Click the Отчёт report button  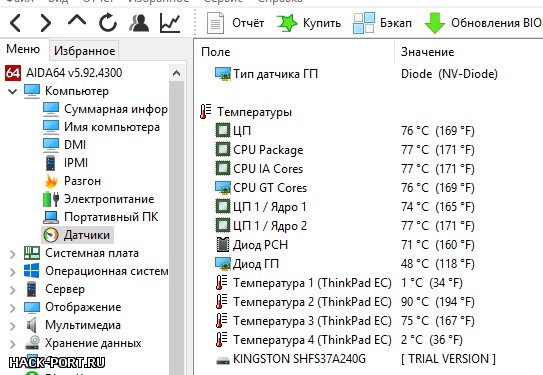coord(235,23)
